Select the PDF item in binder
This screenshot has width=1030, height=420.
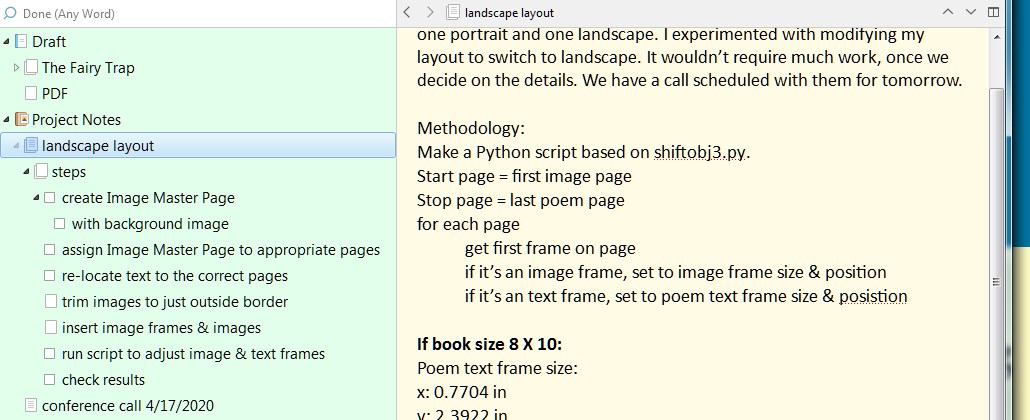click(x=54, y=94)
